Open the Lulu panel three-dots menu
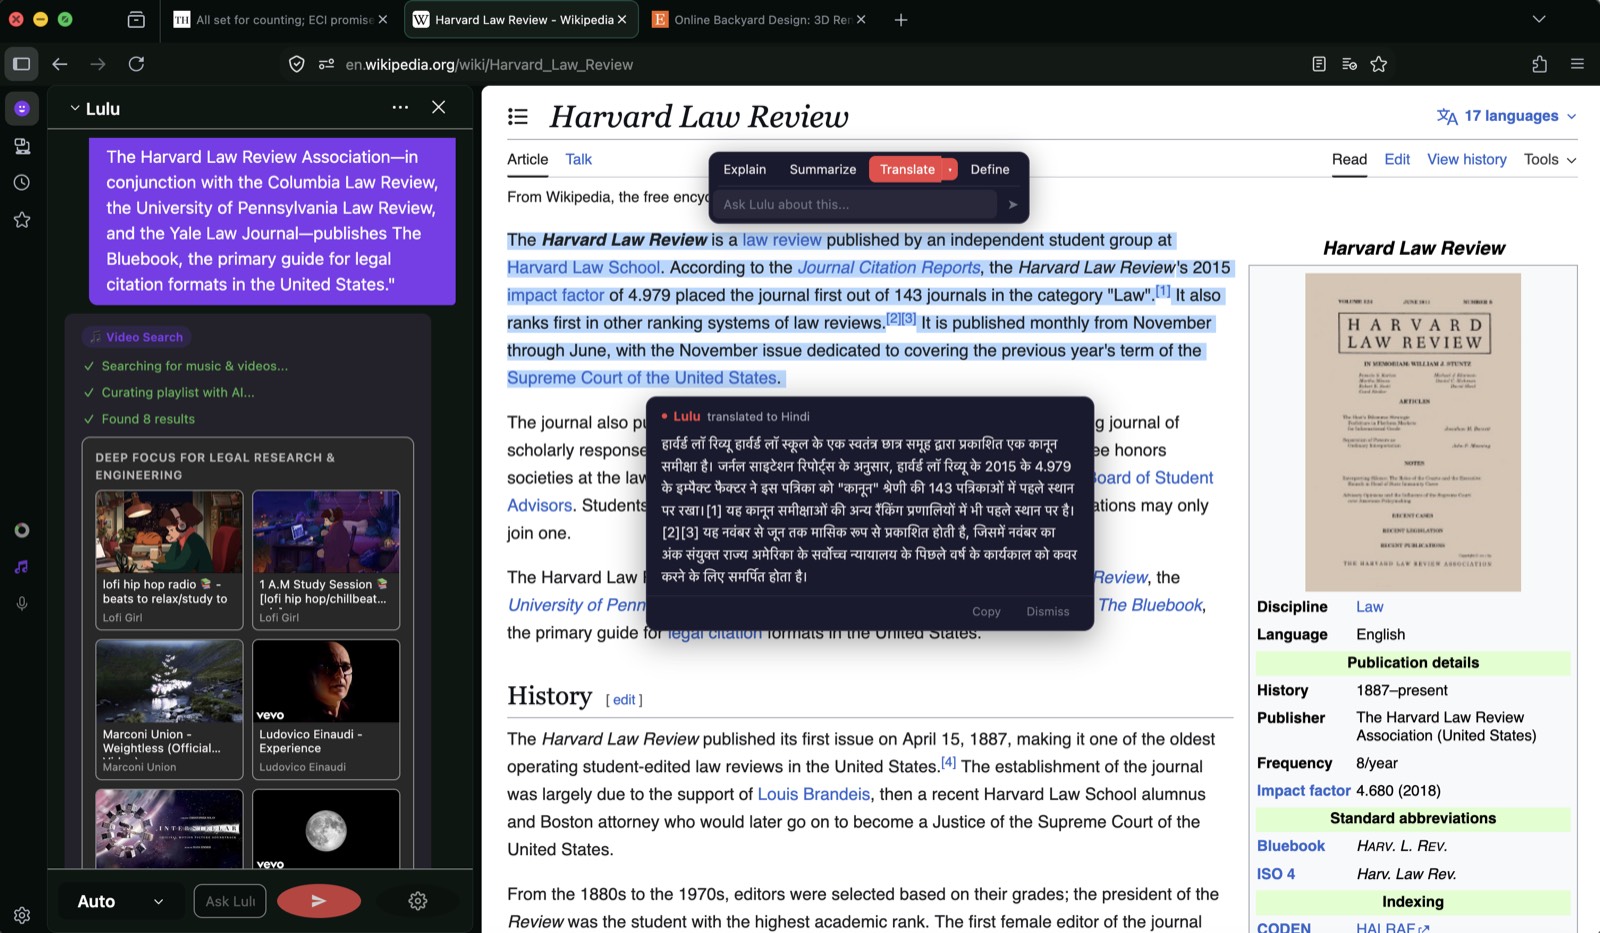 tap(400, 107)
